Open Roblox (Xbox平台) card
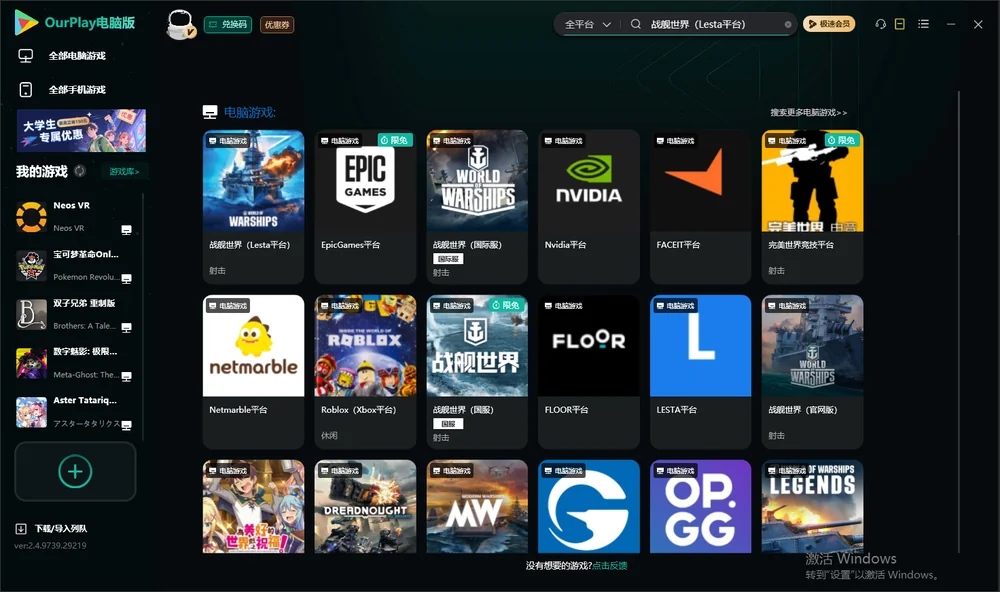 (x=365, y=372)
